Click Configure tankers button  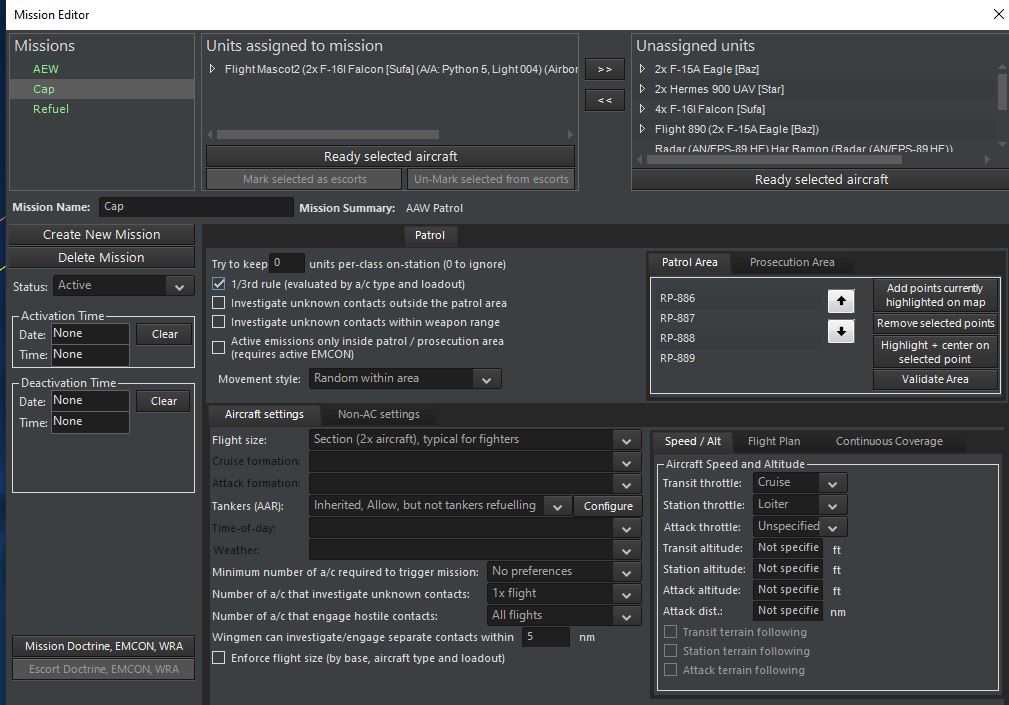608,506
